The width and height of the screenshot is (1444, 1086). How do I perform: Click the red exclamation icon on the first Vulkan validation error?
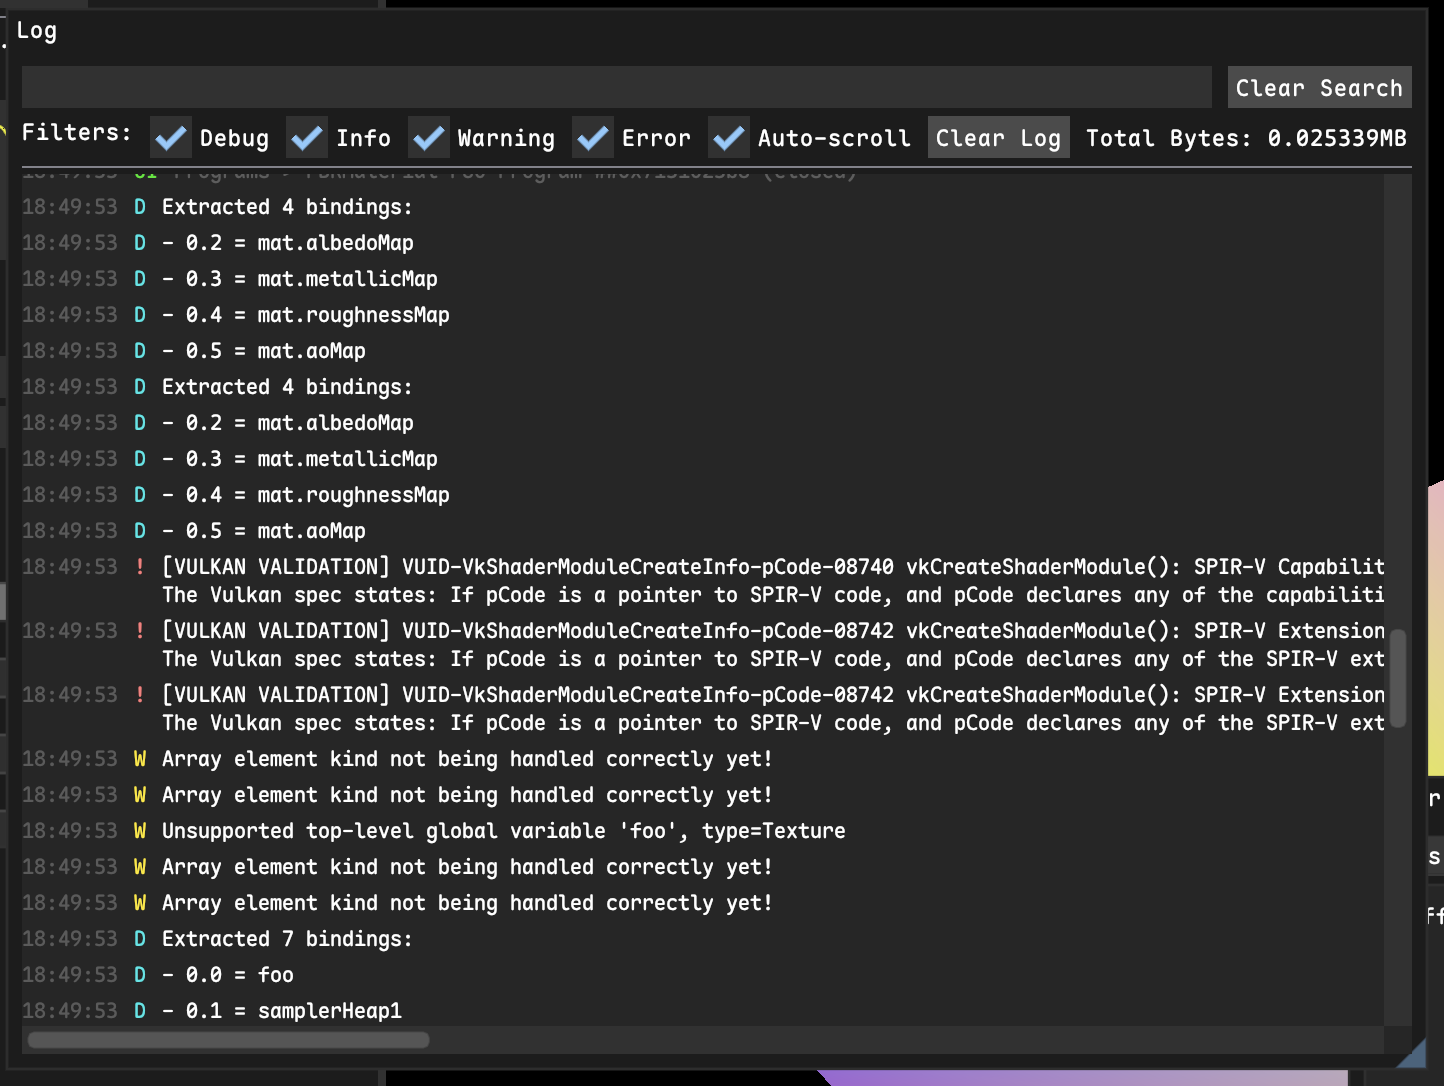coord(140,566)
